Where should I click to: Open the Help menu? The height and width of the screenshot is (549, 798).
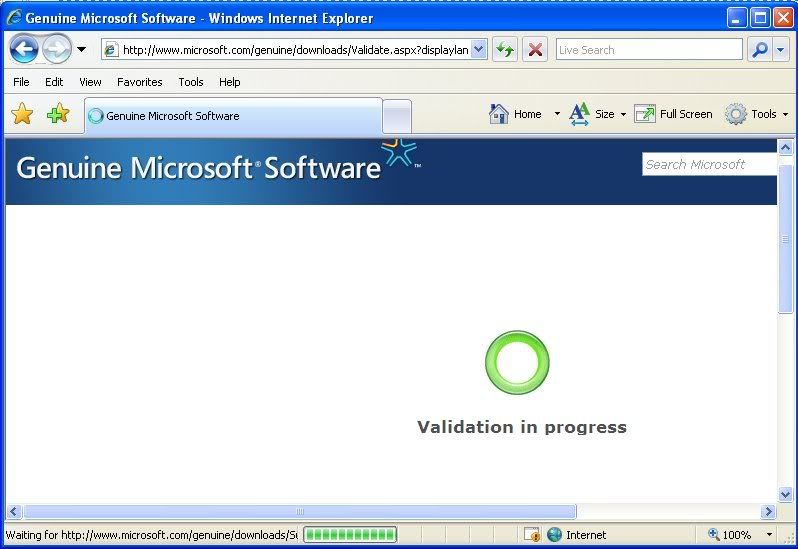(x=230, y=82)
